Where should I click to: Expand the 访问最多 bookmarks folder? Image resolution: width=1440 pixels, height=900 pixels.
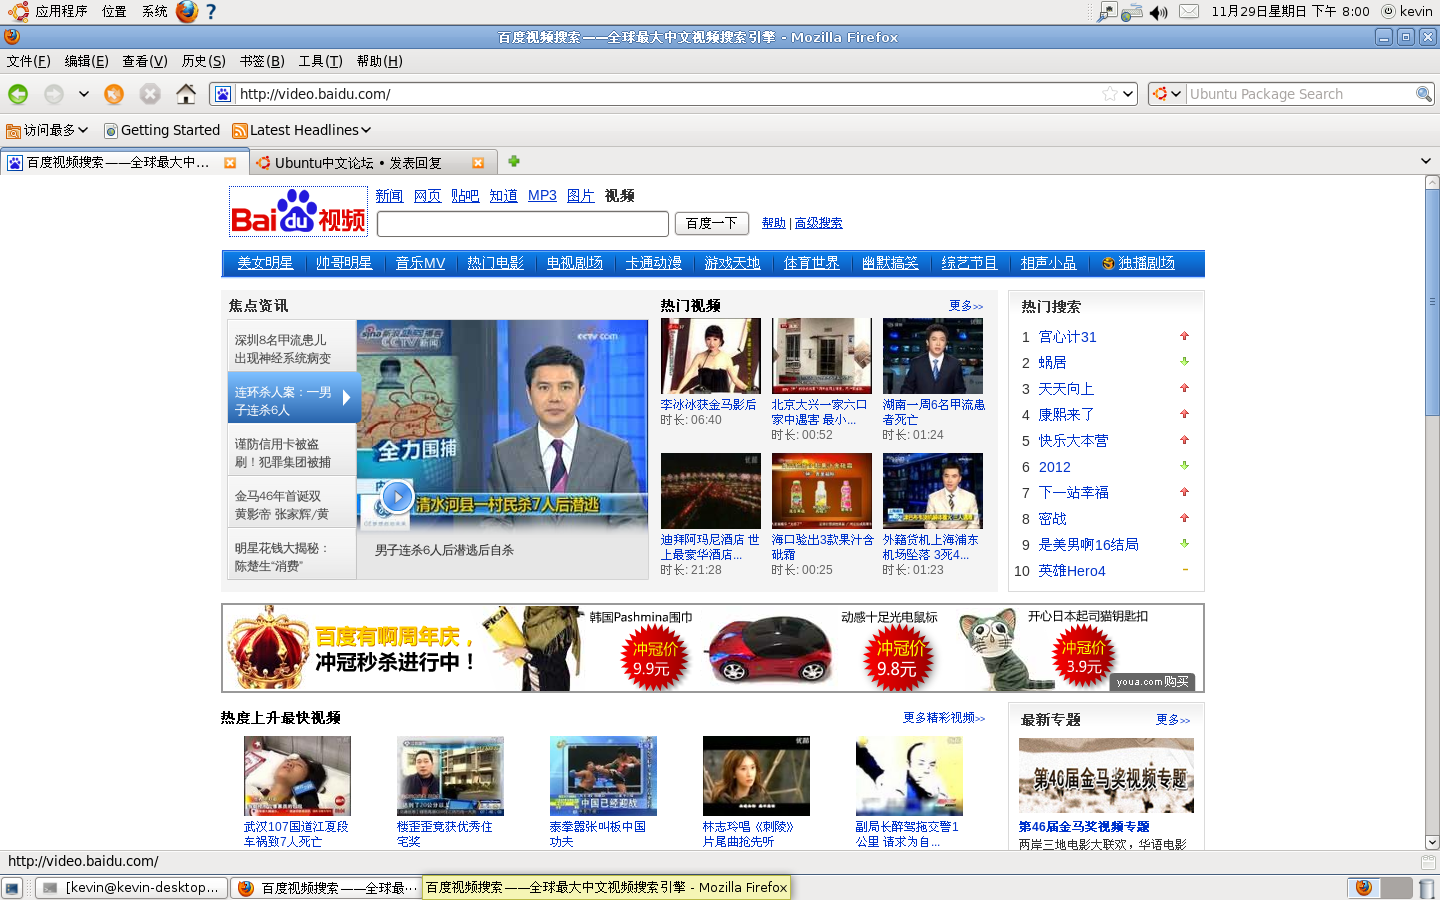click(47, 130)
